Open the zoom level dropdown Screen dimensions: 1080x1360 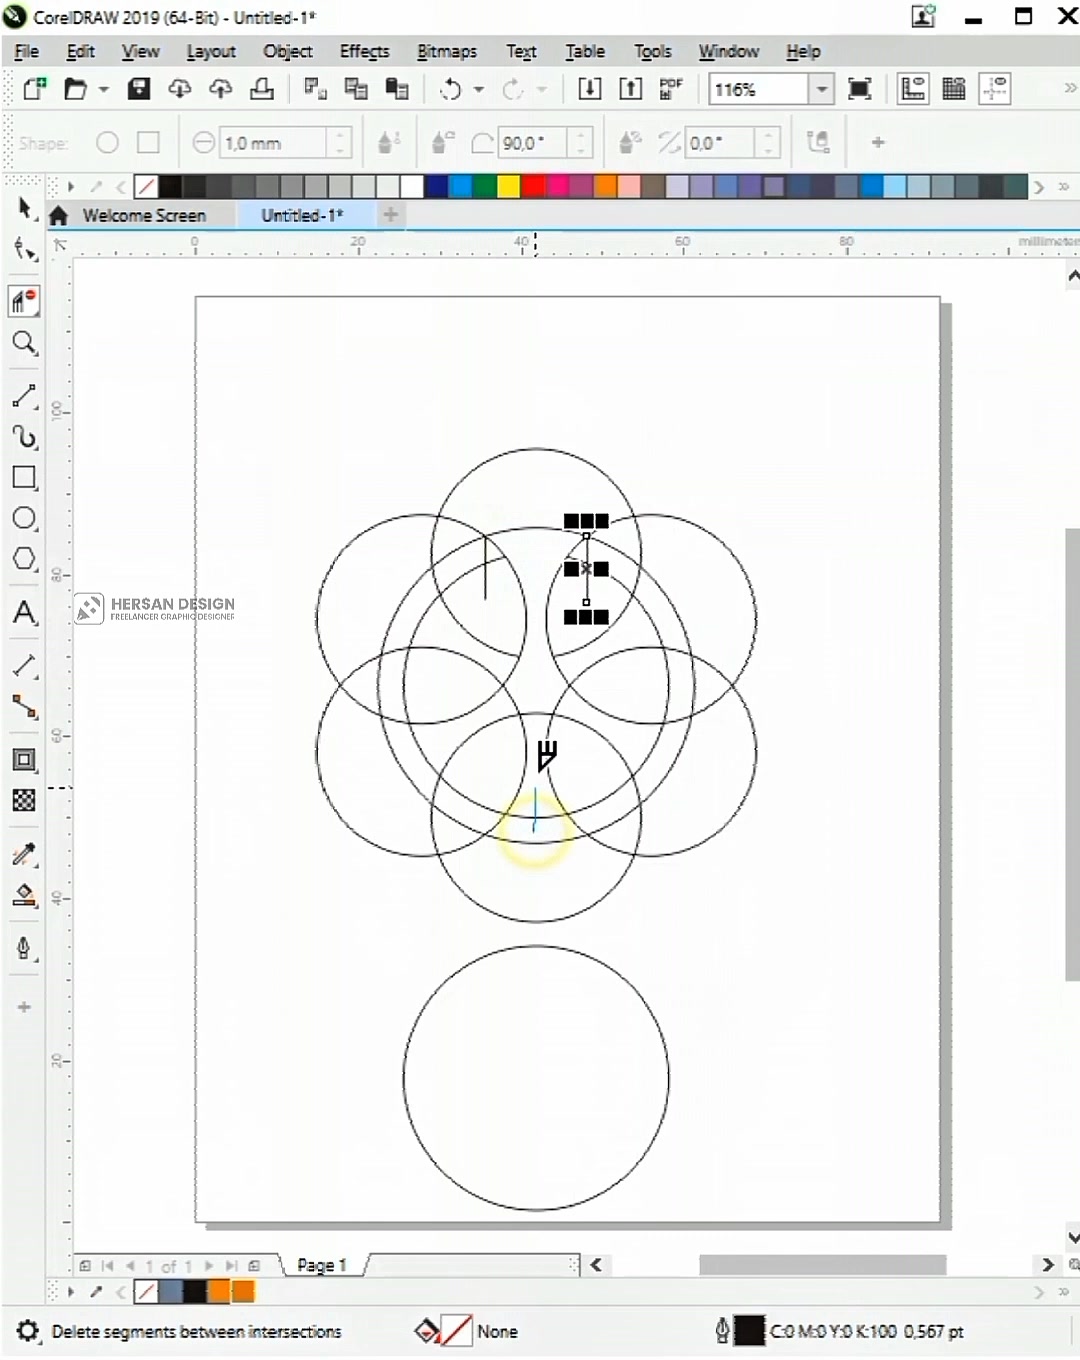821,89
